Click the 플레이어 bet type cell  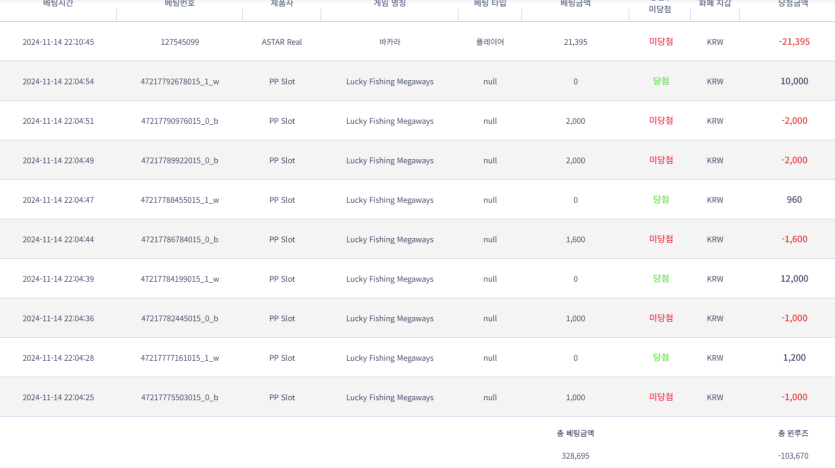point(490,42)
